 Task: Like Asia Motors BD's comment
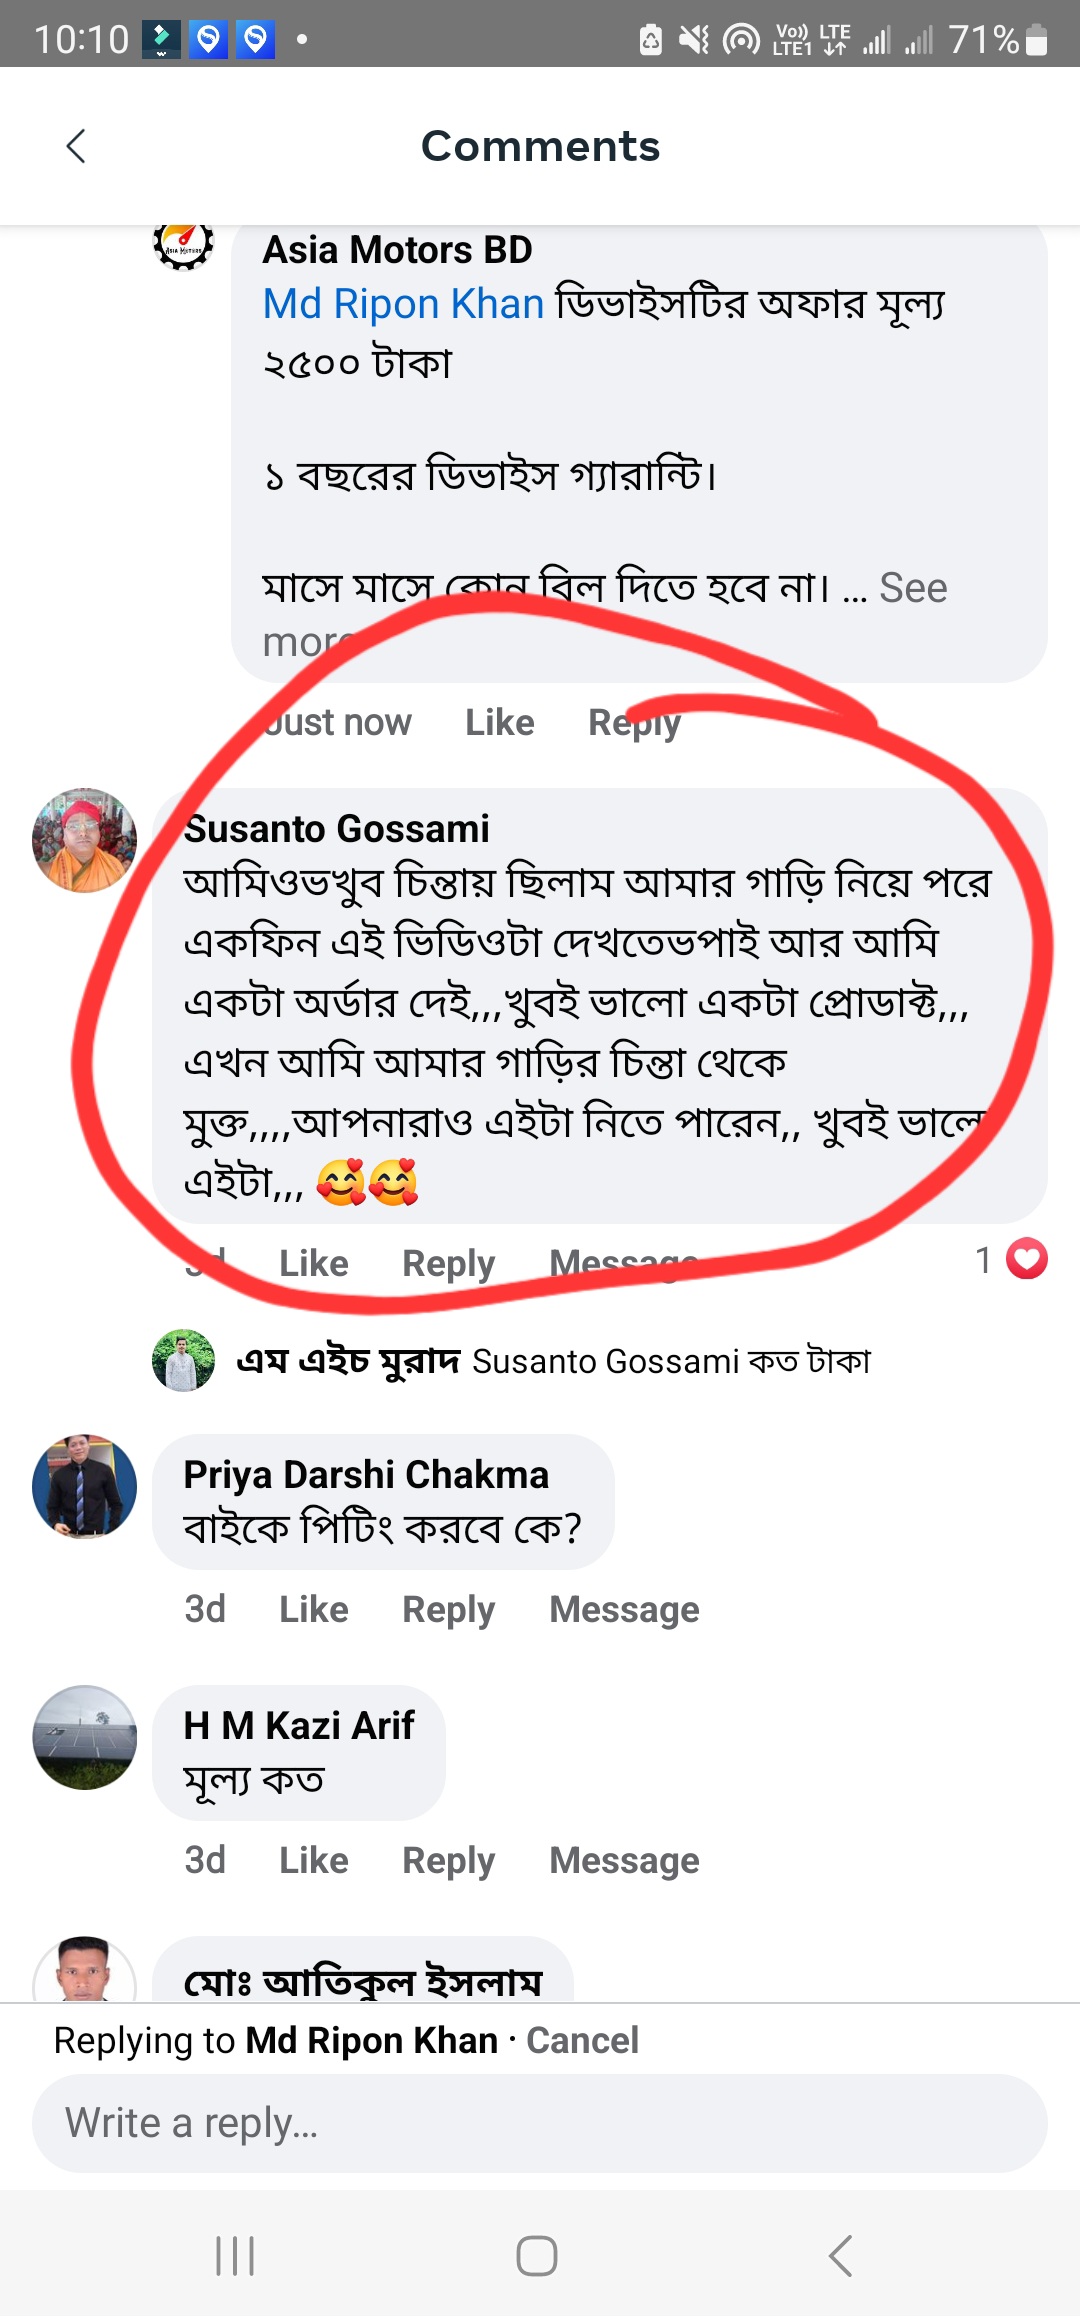point(499,722)
